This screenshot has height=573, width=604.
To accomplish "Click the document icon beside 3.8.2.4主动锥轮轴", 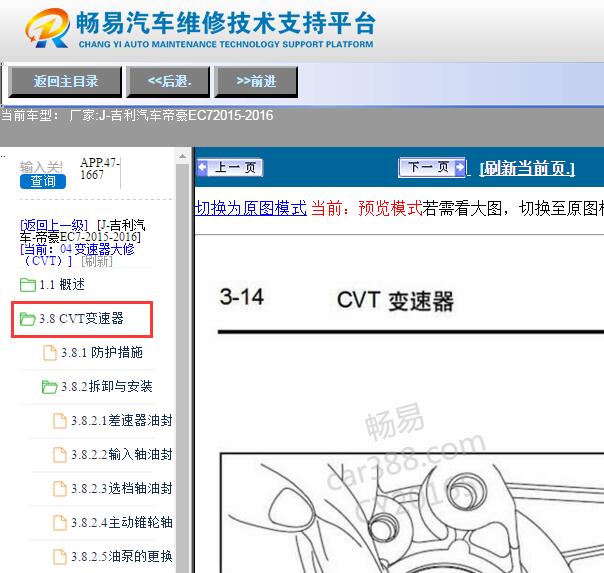I will [60, 523].
